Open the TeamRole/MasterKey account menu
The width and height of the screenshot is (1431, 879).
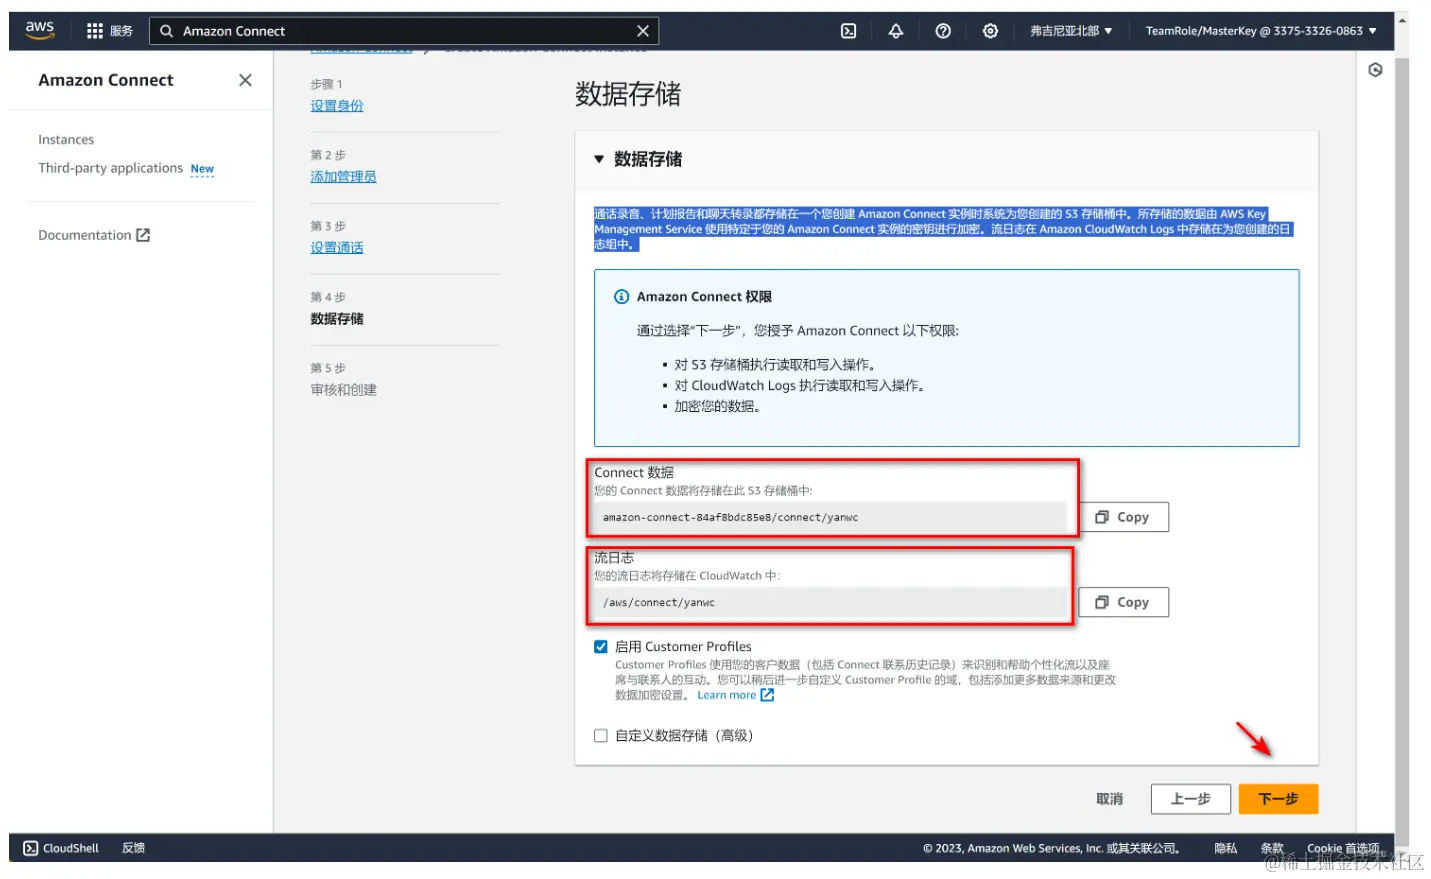(1261, 31)
